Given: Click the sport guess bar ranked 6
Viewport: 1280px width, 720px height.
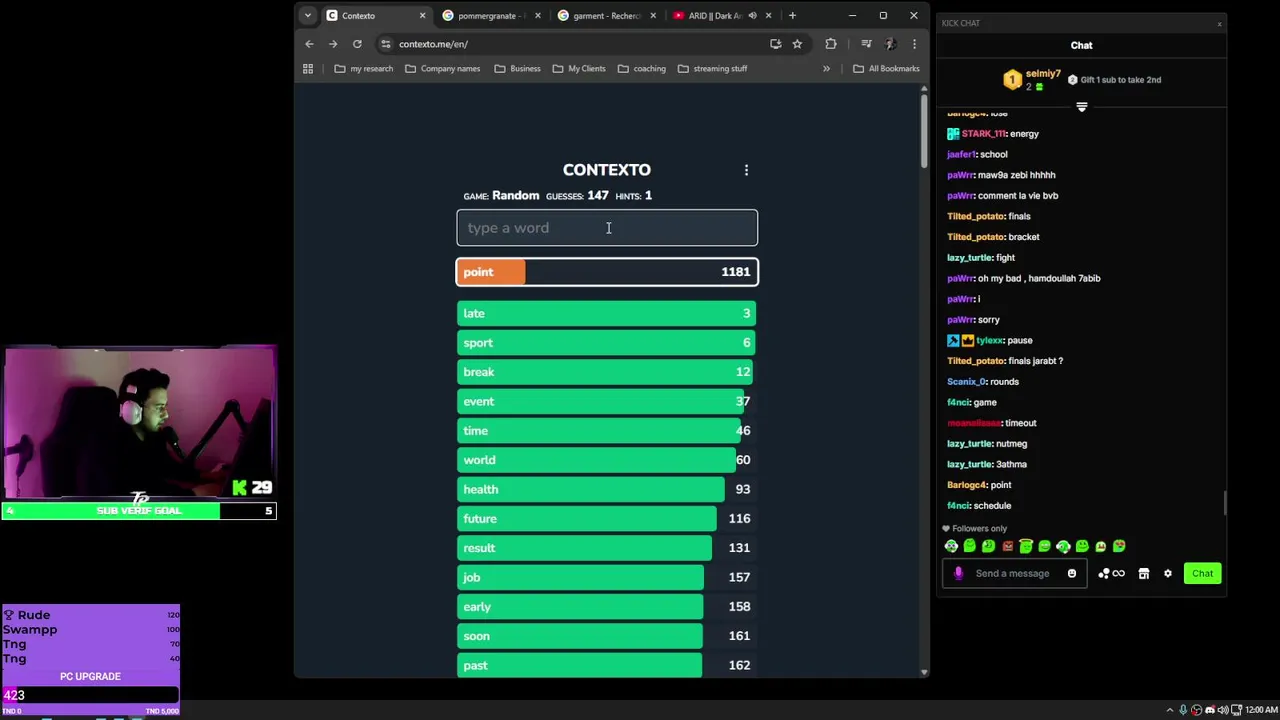Looking at the screenshot, I should (x=607, y=343).
